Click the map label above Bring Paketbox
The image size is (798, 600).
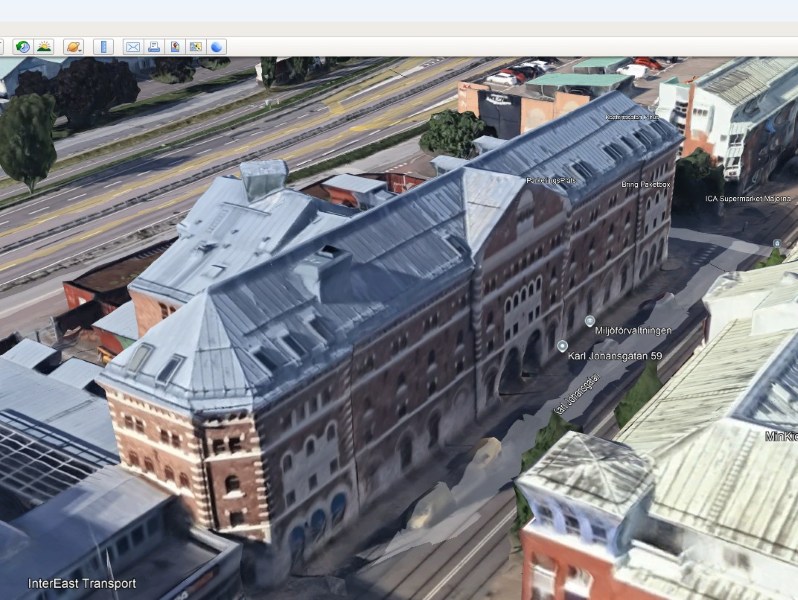(x=632, y=117)
